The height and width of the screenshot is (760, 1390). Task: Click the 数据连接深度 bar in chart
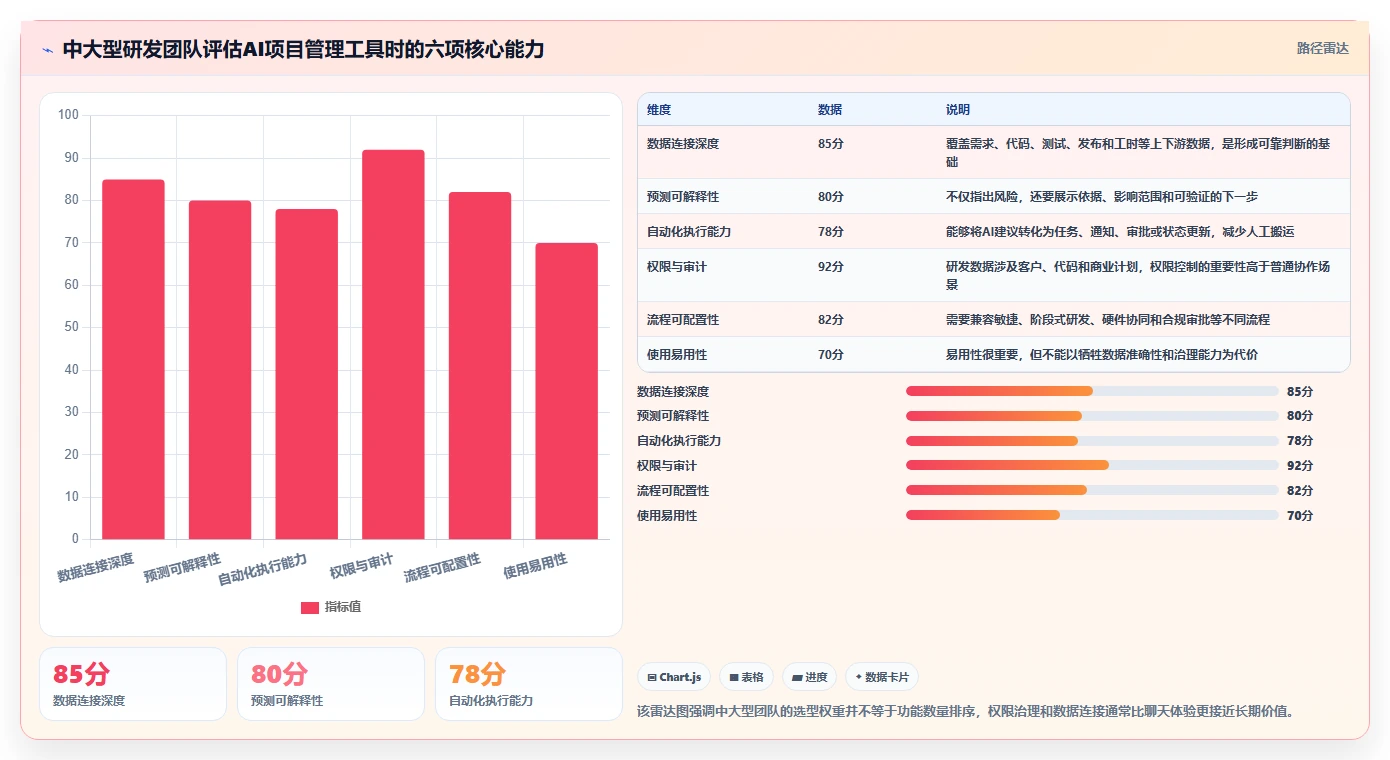[x=133, y=359]
